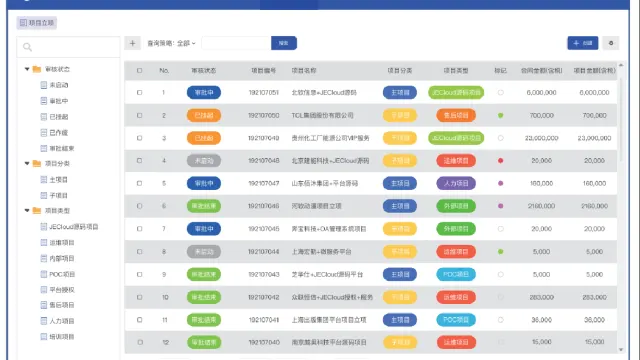Image resolution: width=640 pixels, height=360 pixels.
Task: Click the document icon beside 未启动
Action: (x=44, y=85)
